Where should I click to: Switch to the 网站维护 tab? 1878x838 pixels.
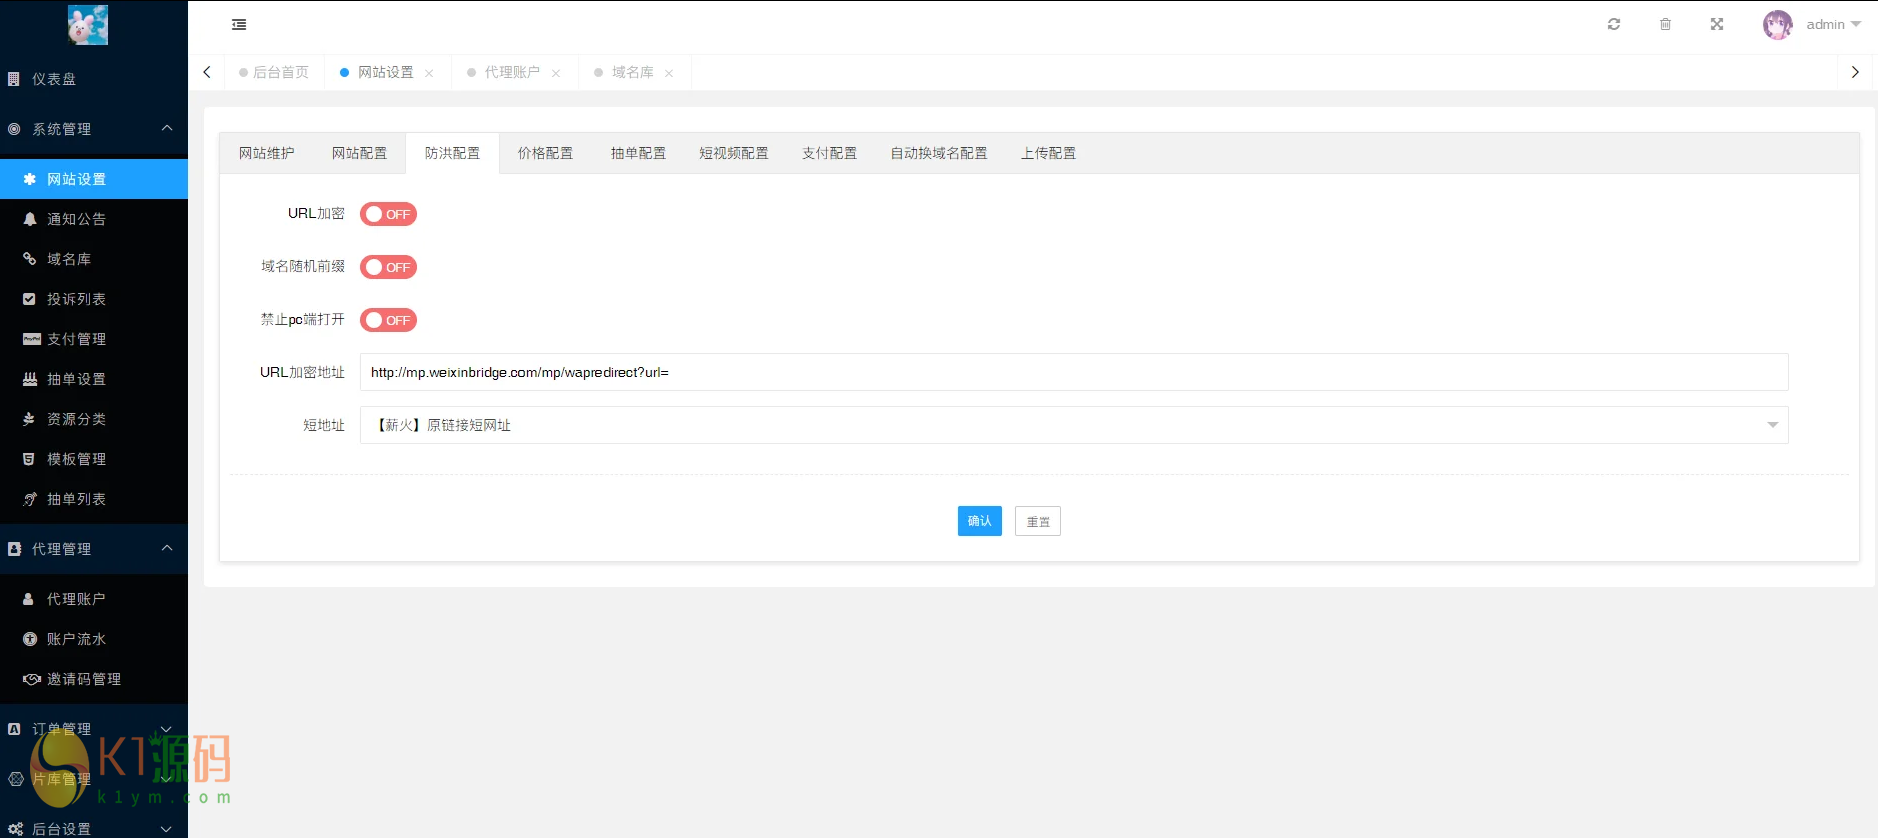(266, 153)
